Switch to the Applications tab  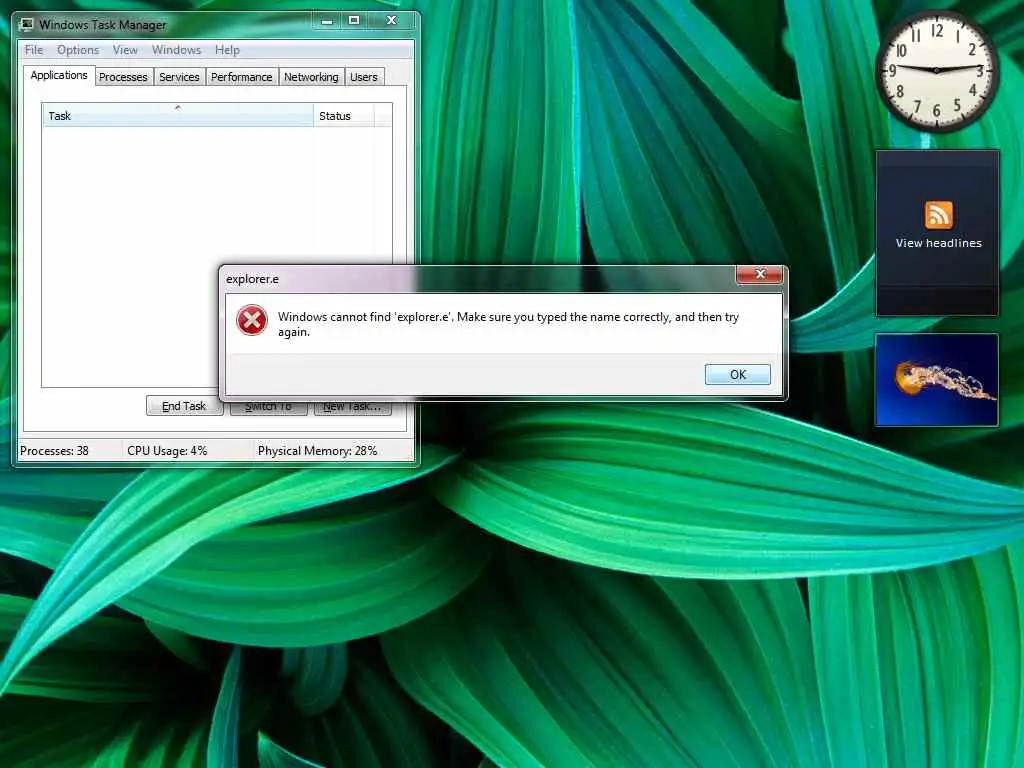click(59, 75)
